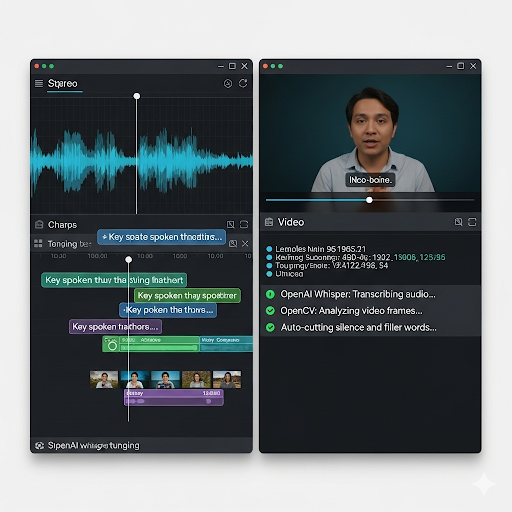Click green traffic light on left window
This screenshot has width=512, height=512.
click(52, 66)
